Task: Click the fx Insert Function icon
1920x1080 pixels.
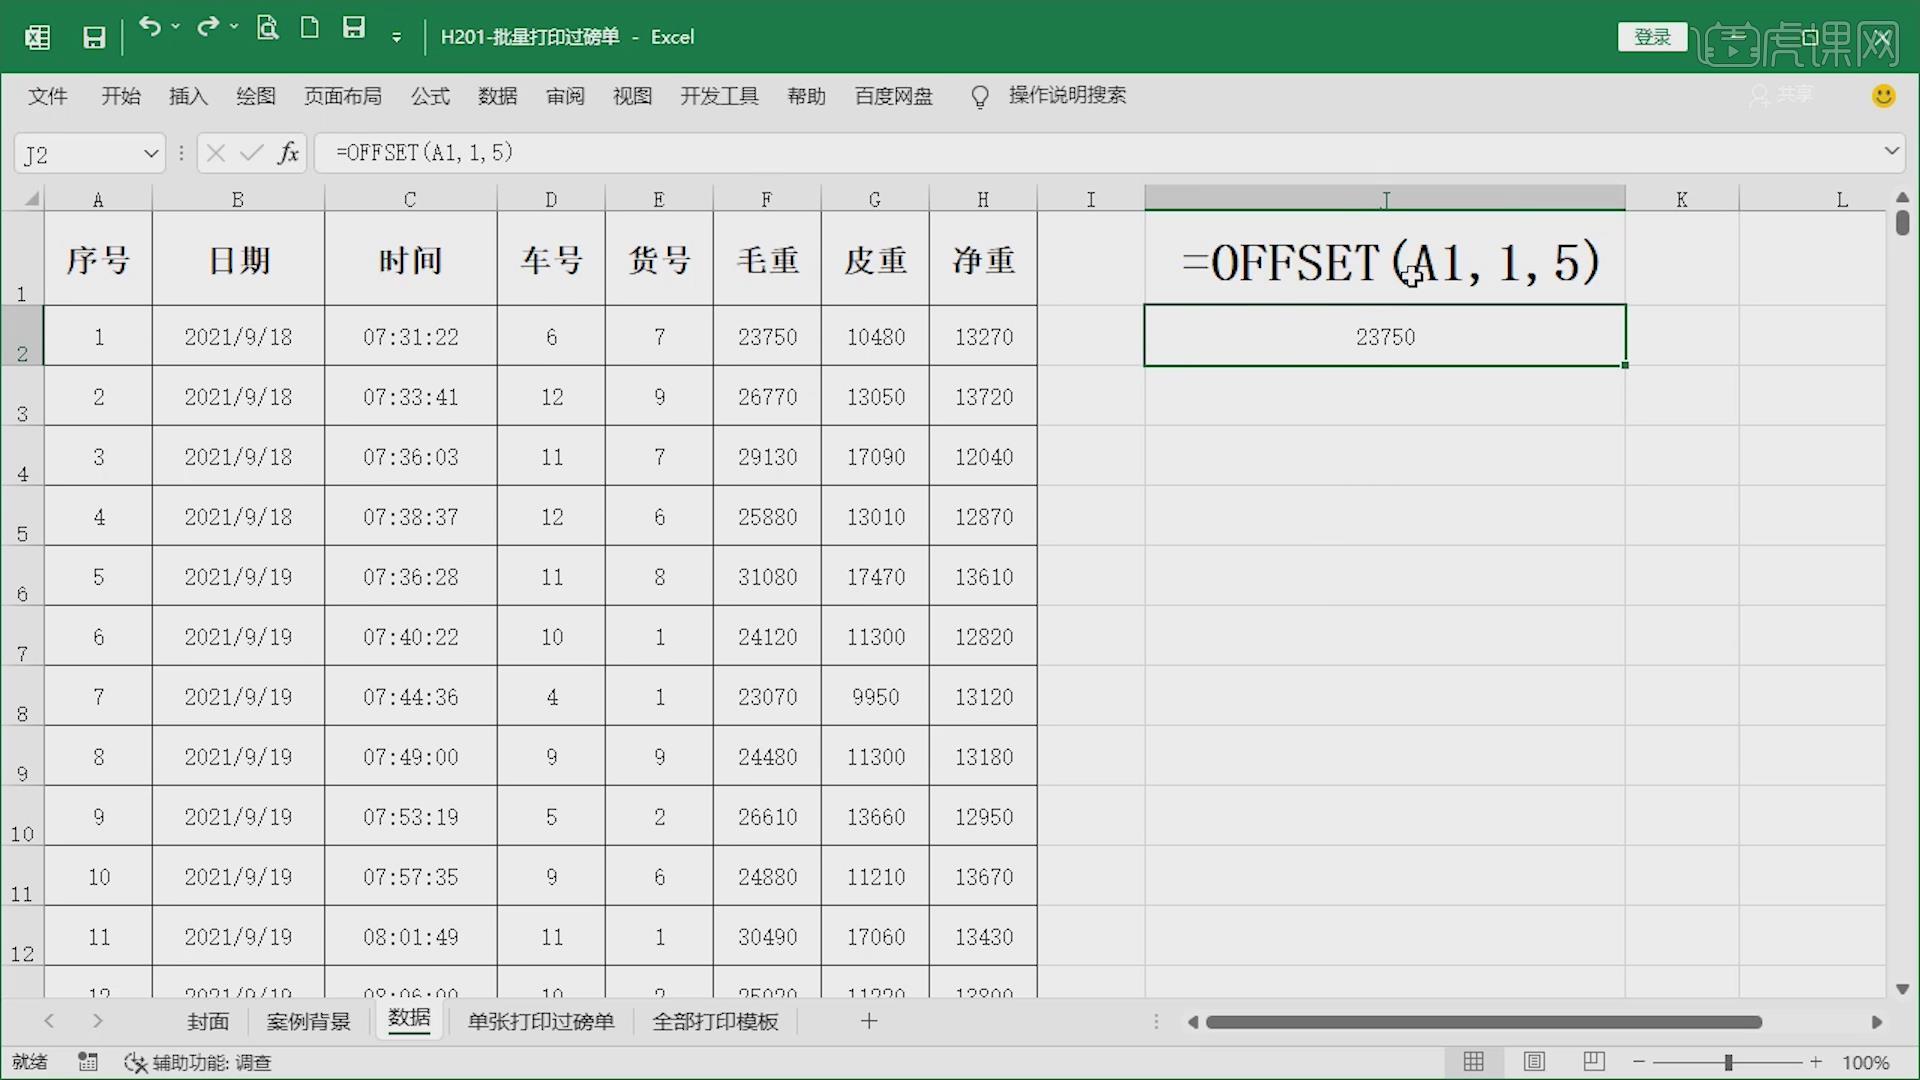Action: 288,153
